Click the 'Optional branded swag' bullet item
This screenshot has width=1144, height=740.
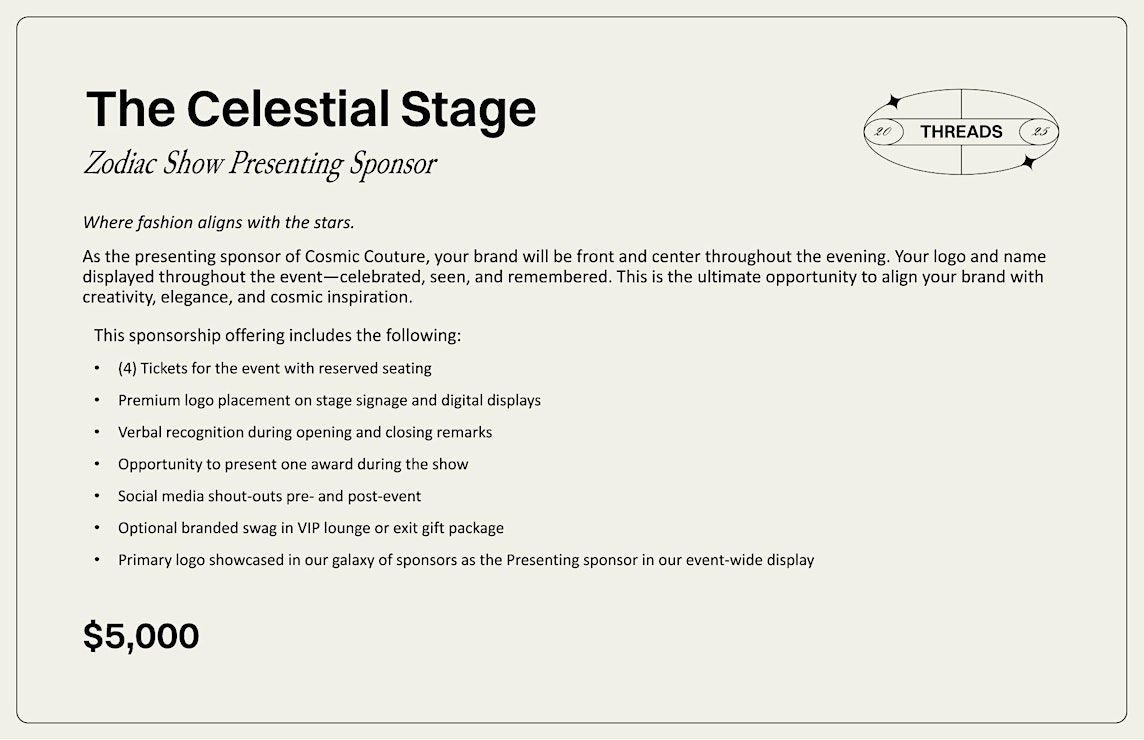click(x=311, y=528)
